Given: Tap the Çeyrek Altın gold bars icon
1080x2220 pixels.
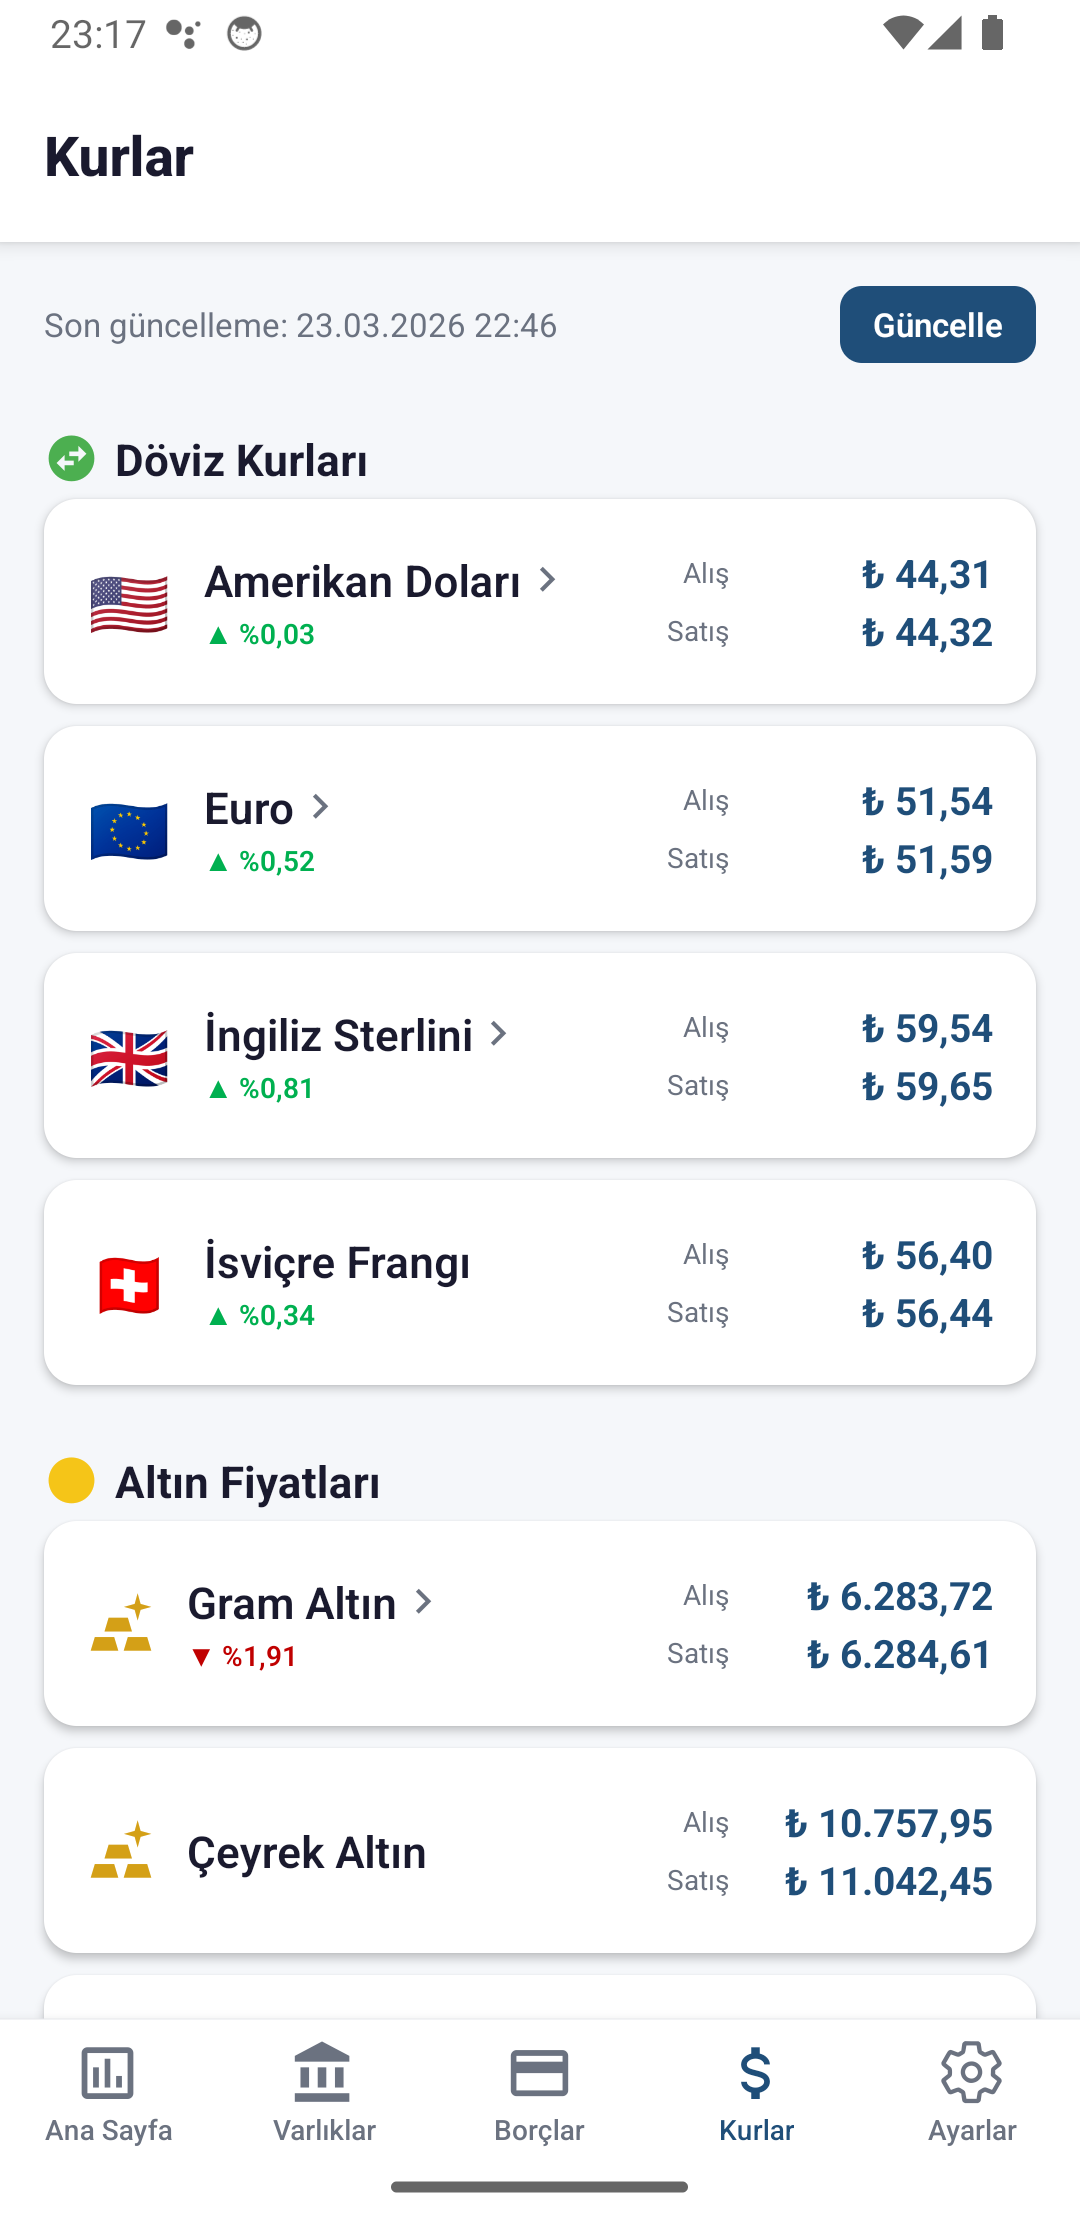Looking at the screenshot, I should pyautogui.click(x=122, y=1851).
